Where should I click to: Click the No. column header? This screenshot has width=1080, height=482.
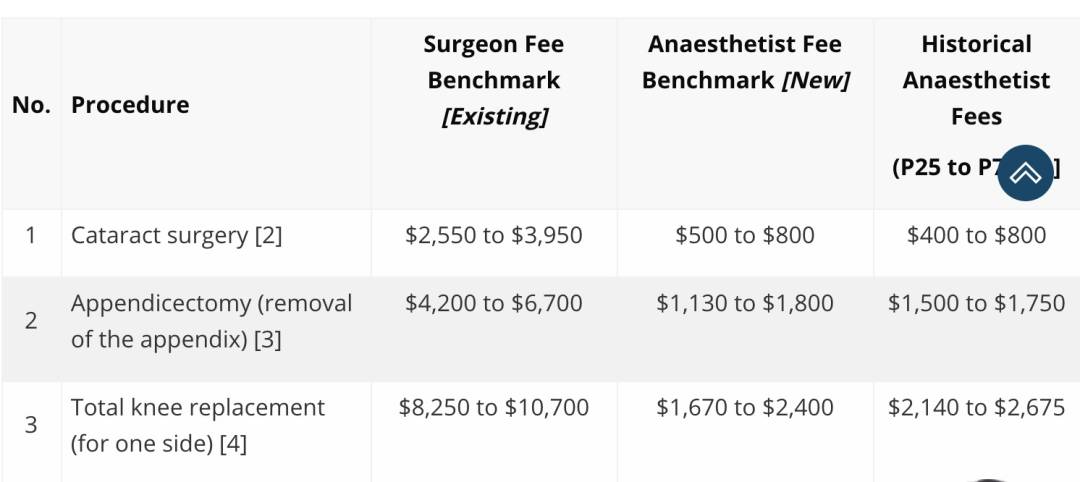(31, 105)
